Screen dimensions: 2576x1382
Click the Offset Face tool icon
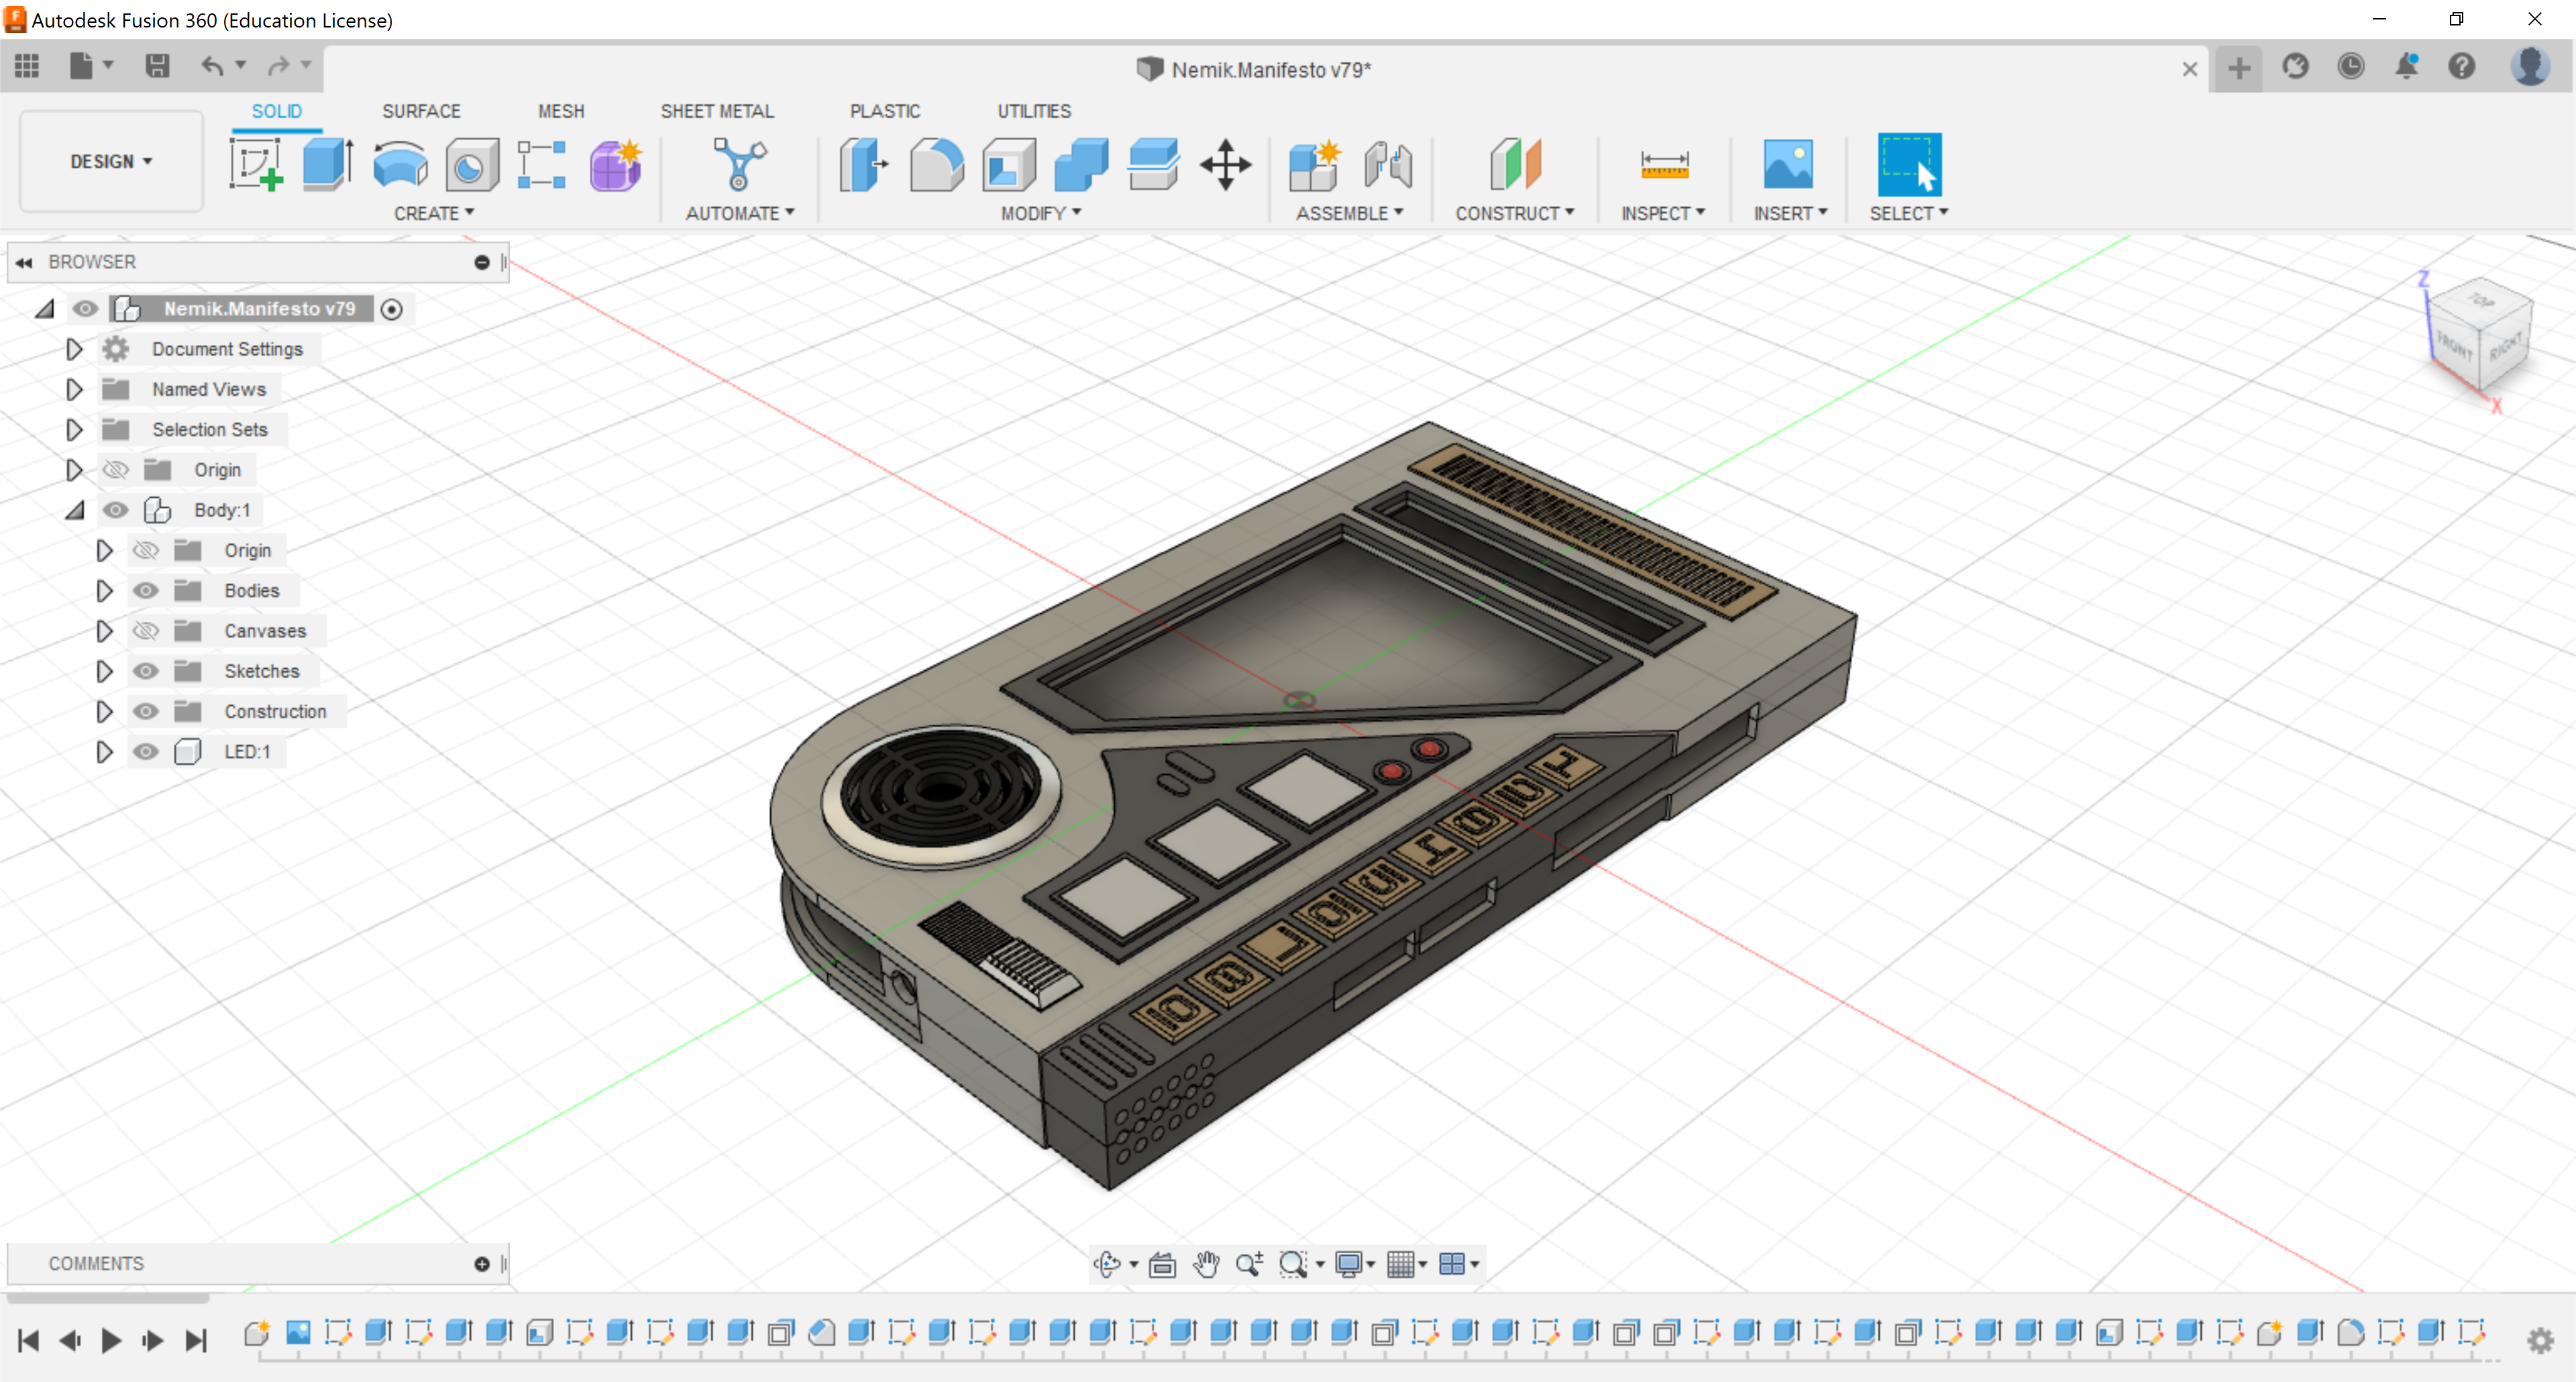(1153, 164)
